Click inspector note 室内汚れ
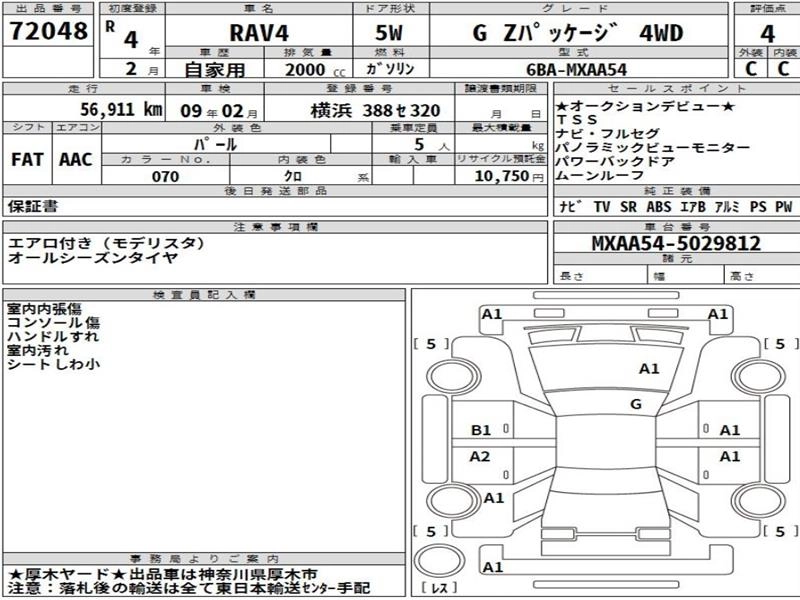 tap(37, 350)
